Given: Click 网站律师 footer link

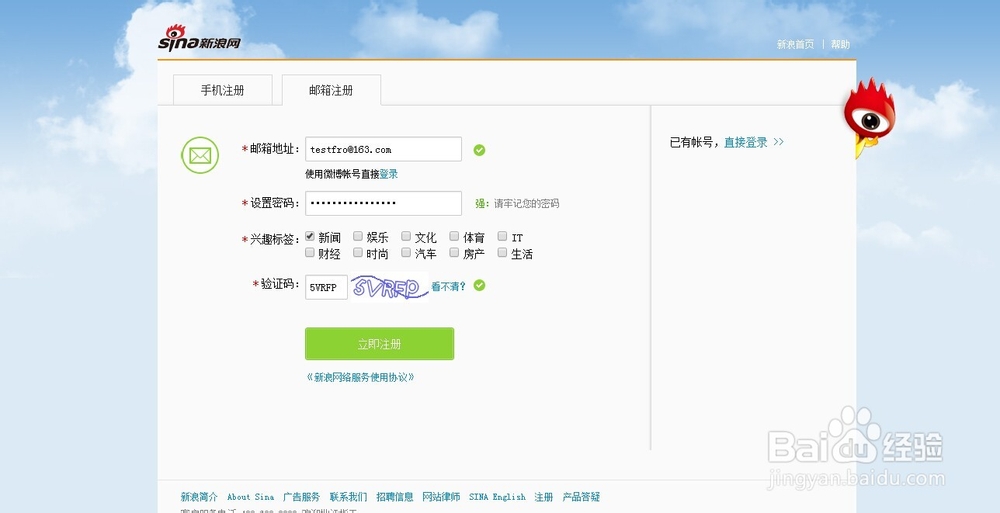Looking at the screenshot, I should coord(441,496).
